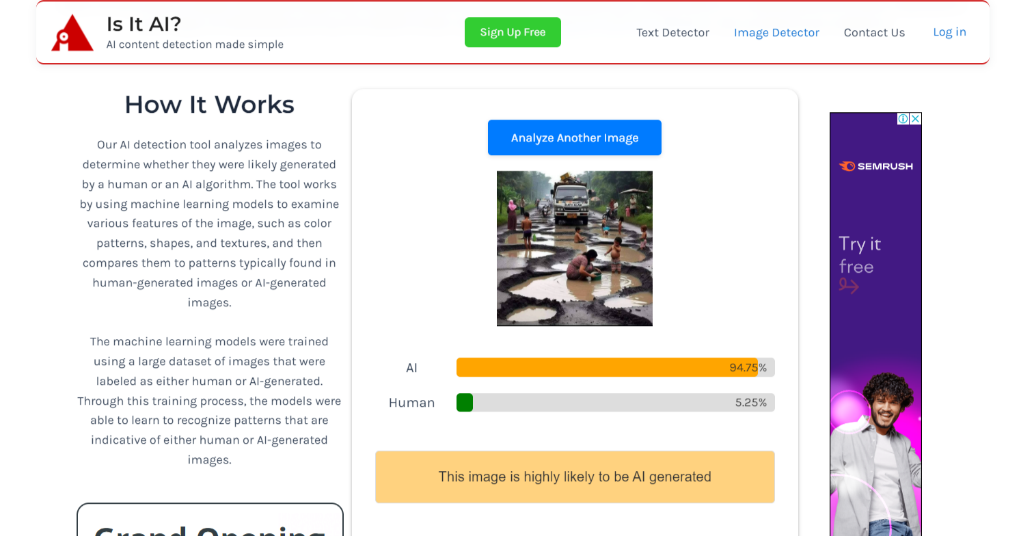Click the AI content detection made simple tagline
The width and height of the screenshot is (1021, 536).
click(x=195, y=44)
